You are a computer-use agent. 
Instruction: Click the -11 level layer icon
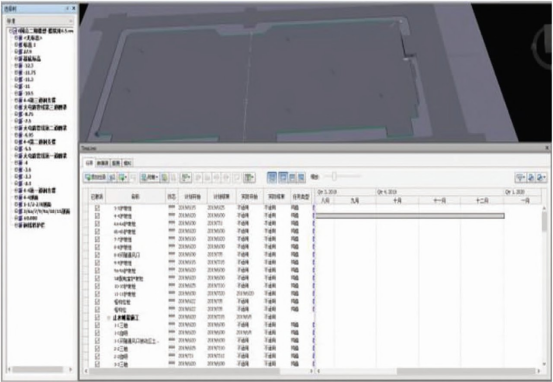(21, 86)
